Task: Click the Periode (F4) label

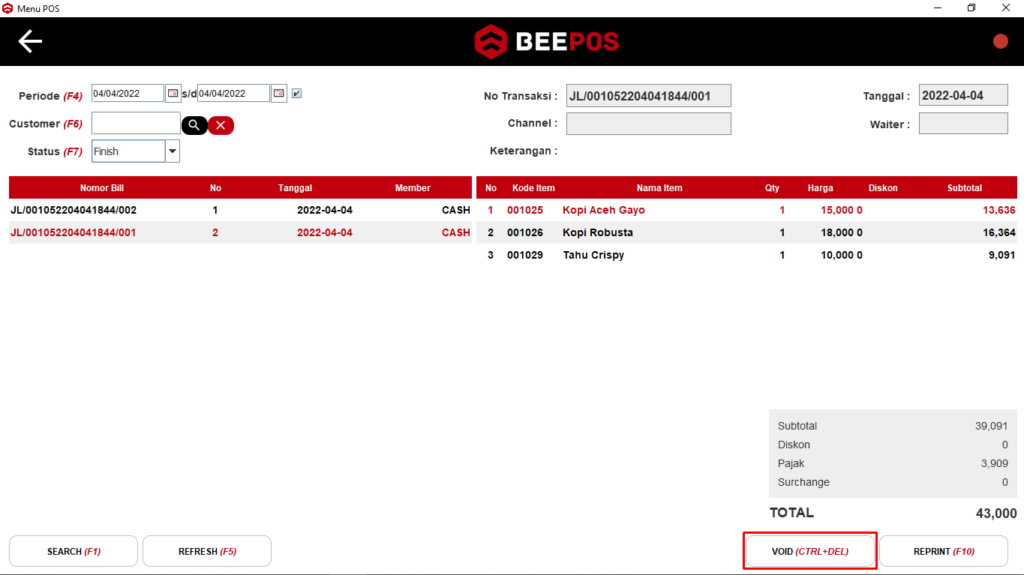Action: 50,96
